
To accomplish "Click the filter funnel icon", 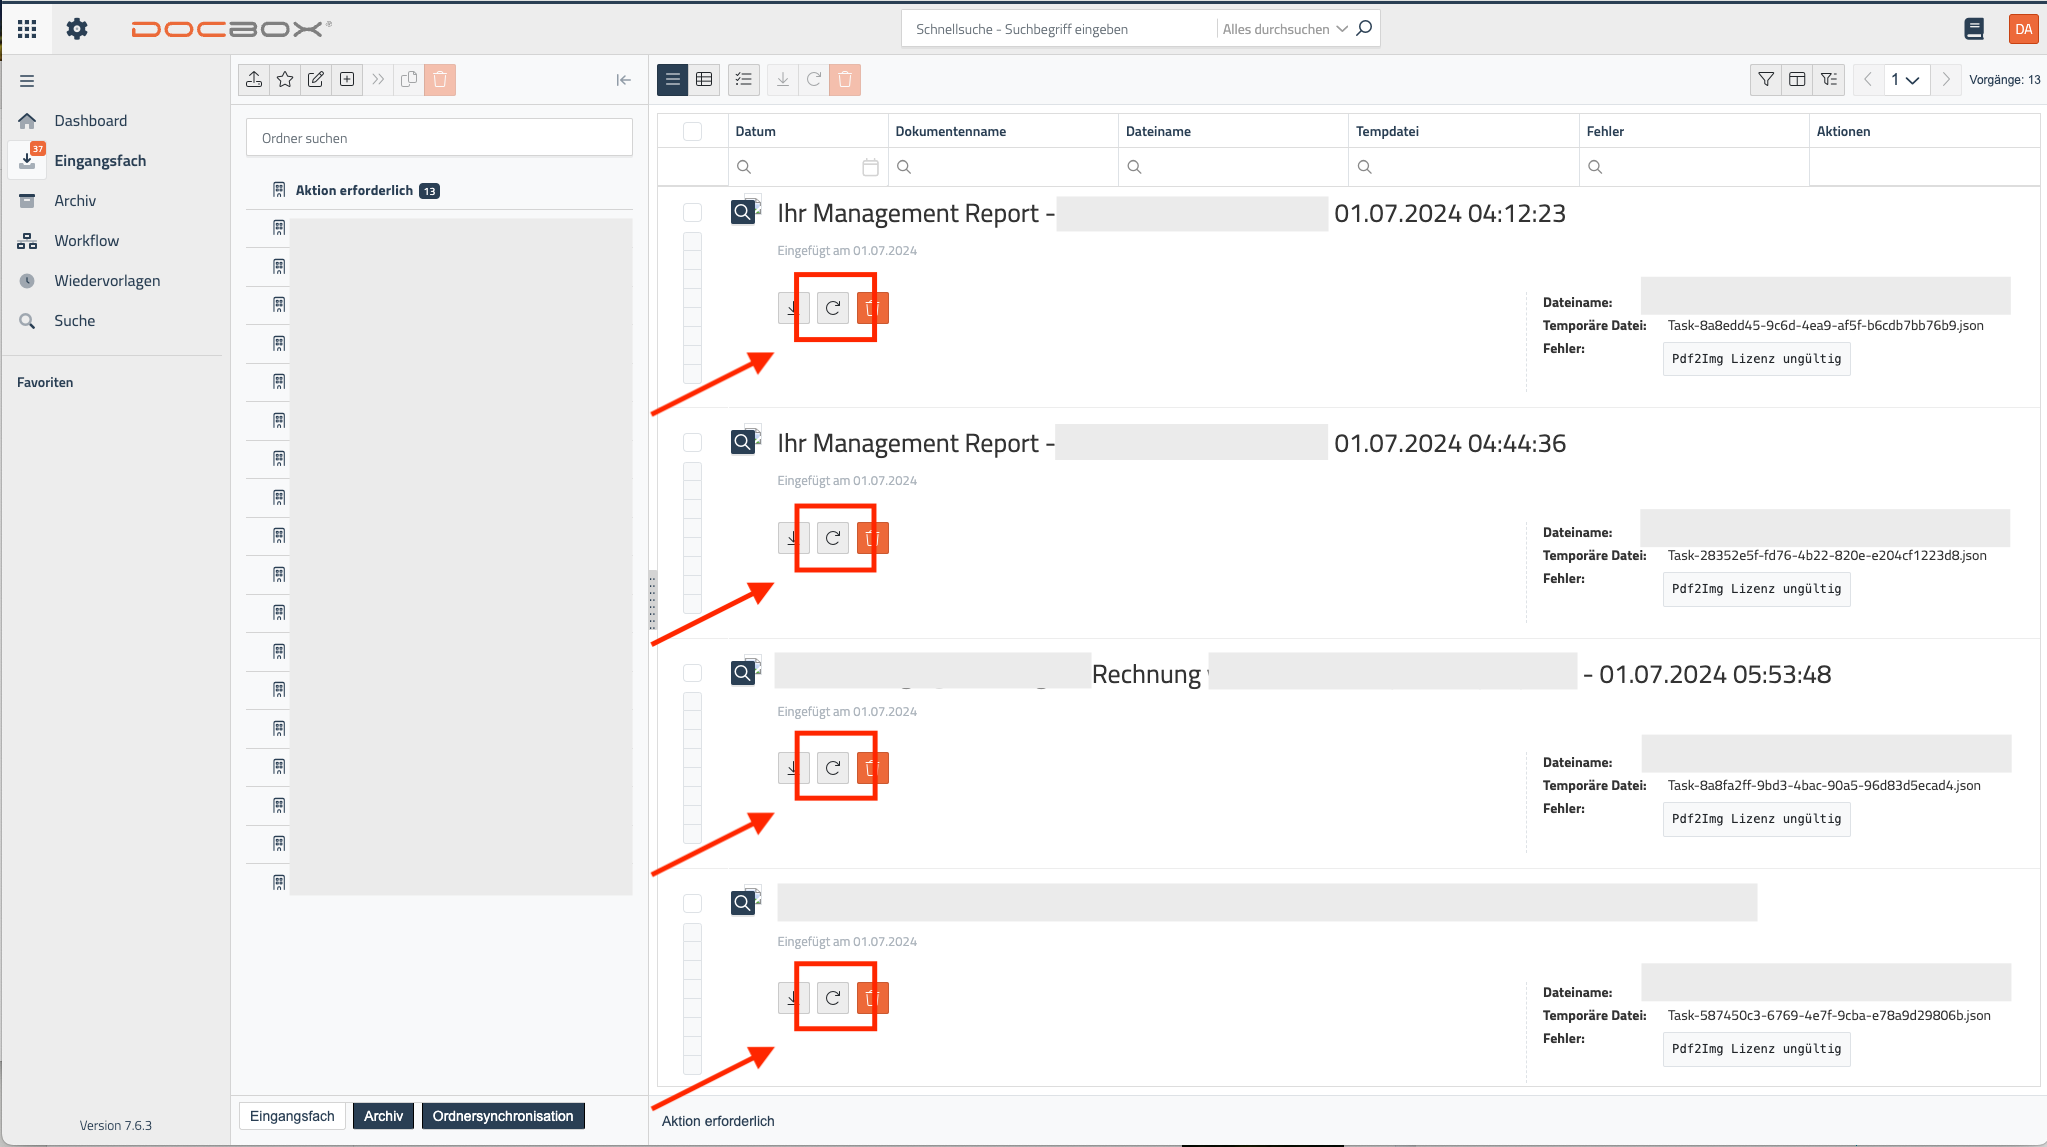I will [x=1766, y=80].
